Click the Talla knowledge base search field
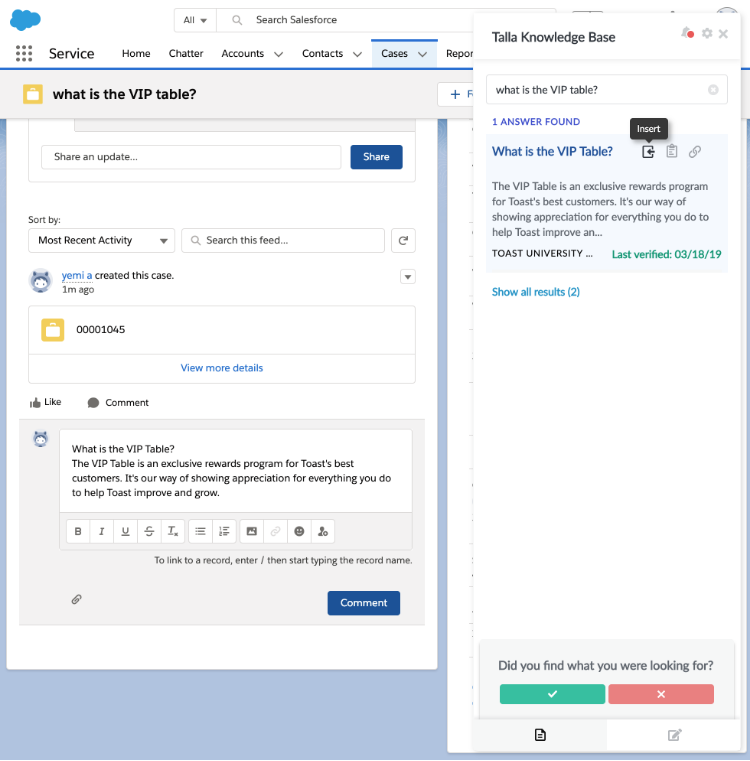750x761 pixels. click(x=607, y=90)
